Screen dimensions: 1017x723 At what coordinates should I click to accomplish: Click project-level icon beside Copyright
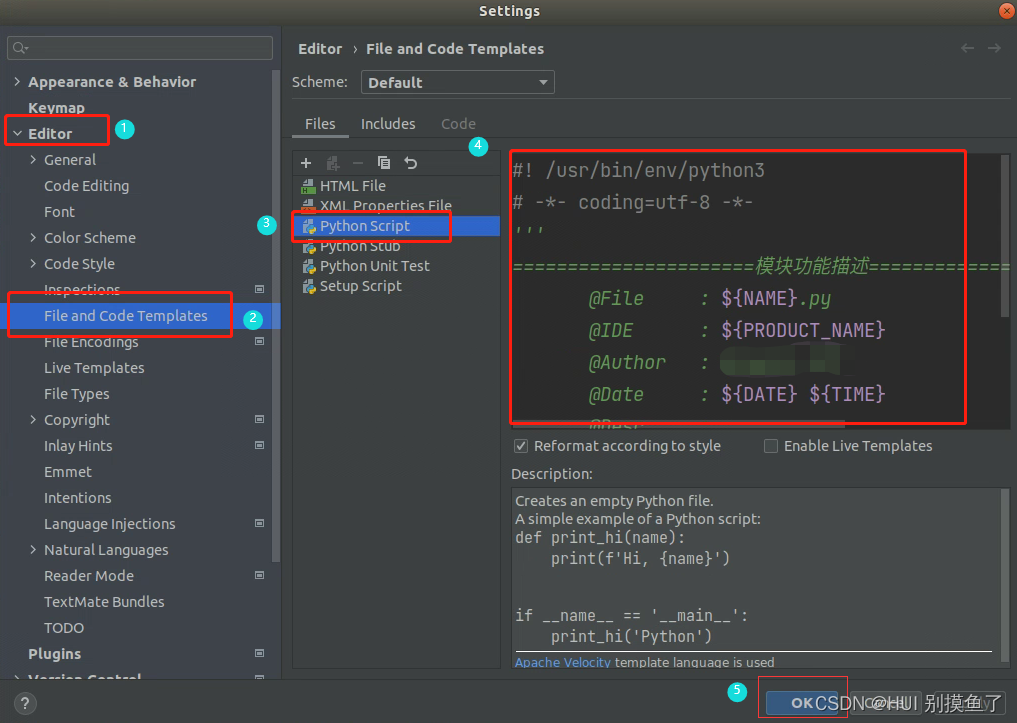click(x=259, y=420)
